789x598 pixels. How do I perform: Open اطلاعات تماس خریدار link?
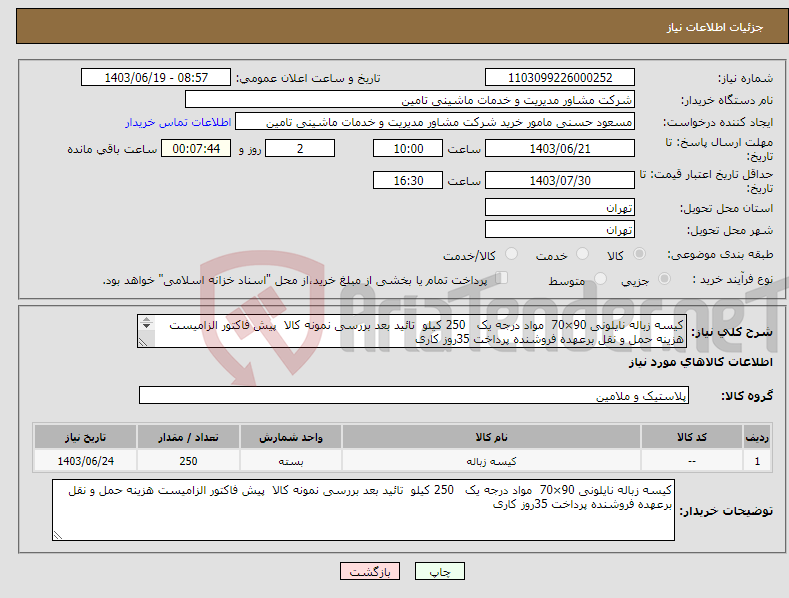pyautogui.click(x=178, y=122)
